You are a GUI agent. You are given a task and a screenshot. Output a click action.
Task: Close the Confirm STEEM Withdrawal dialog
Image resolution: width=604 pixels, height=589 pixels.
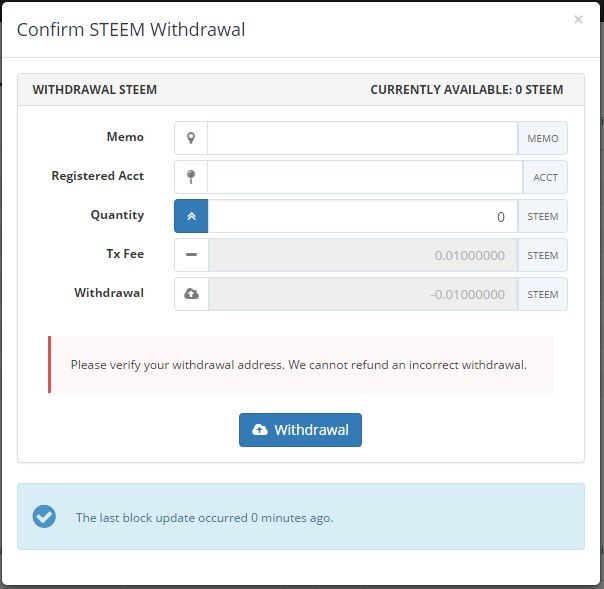click(x=578, y=20)
